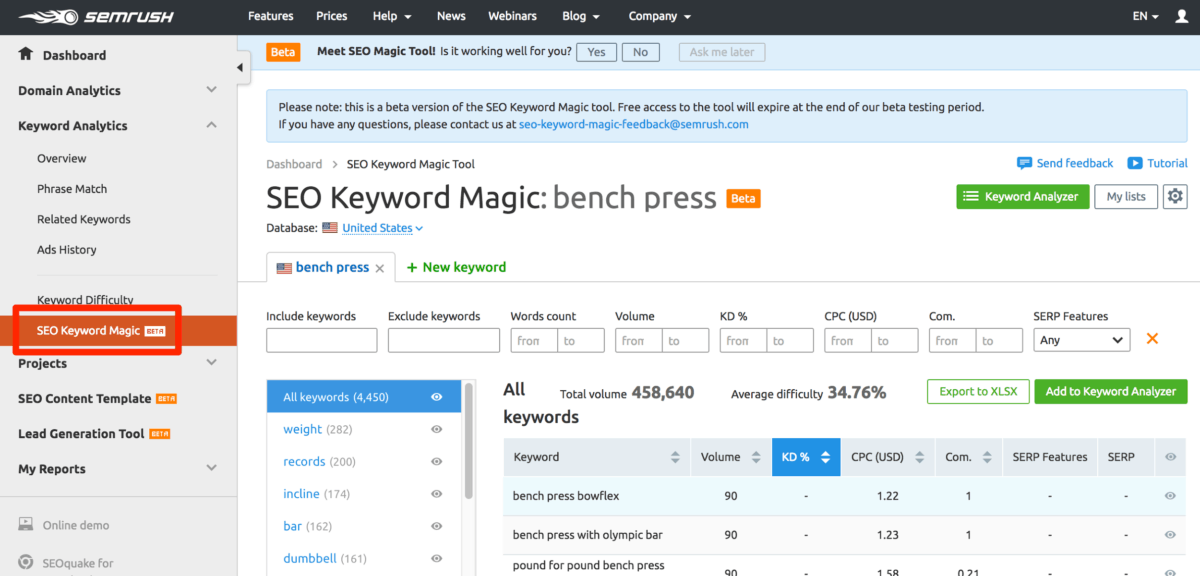Click the Volume from input field

tap(638, 340)
